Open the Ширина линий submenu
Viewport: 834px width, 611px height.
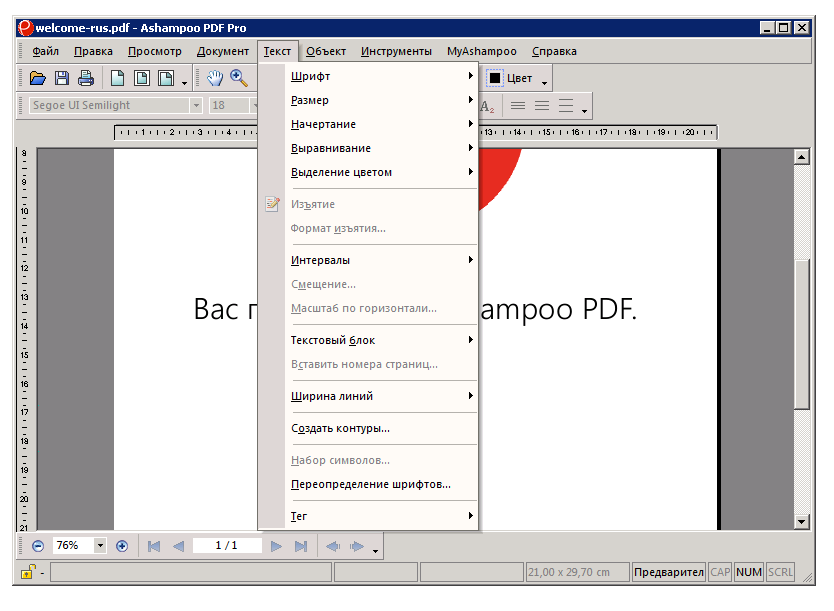(381, 396)
